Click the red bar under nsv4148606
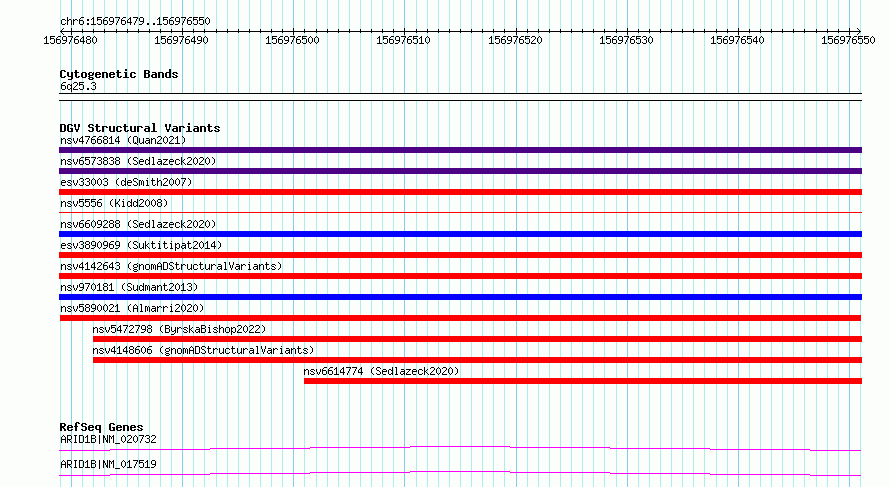 point(477,360)
